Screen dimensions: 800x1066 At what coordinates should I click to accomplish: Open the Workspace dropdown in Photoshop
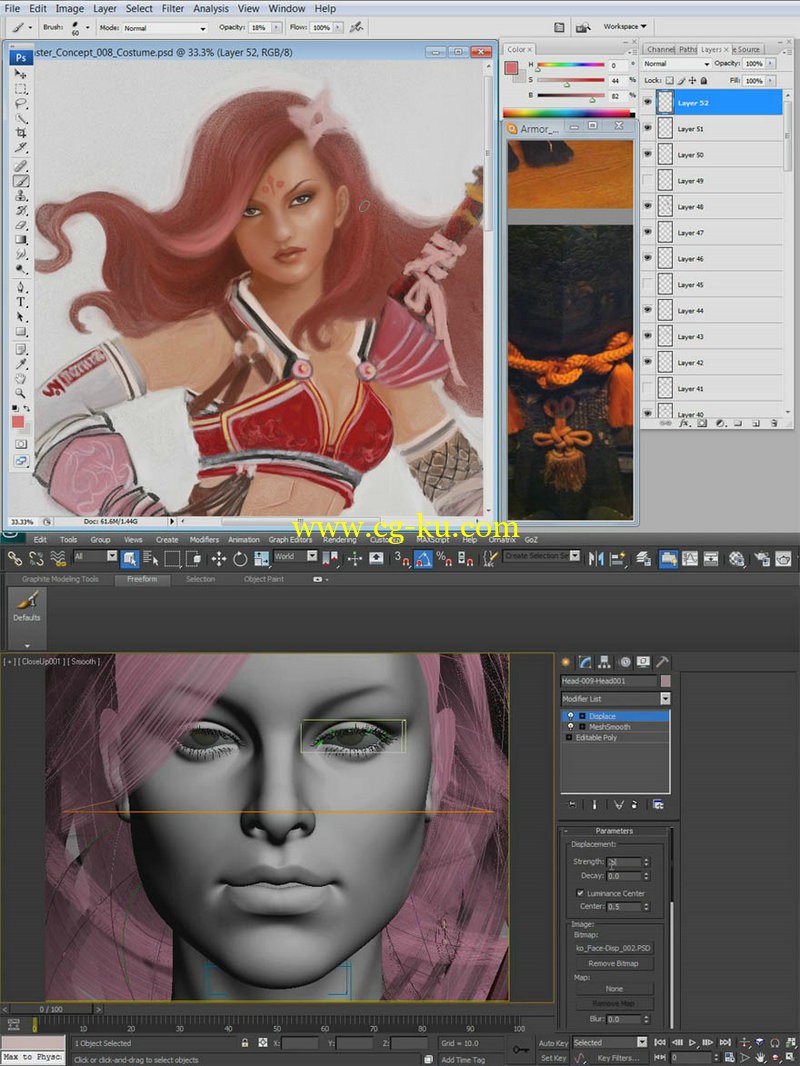[625, 27]
